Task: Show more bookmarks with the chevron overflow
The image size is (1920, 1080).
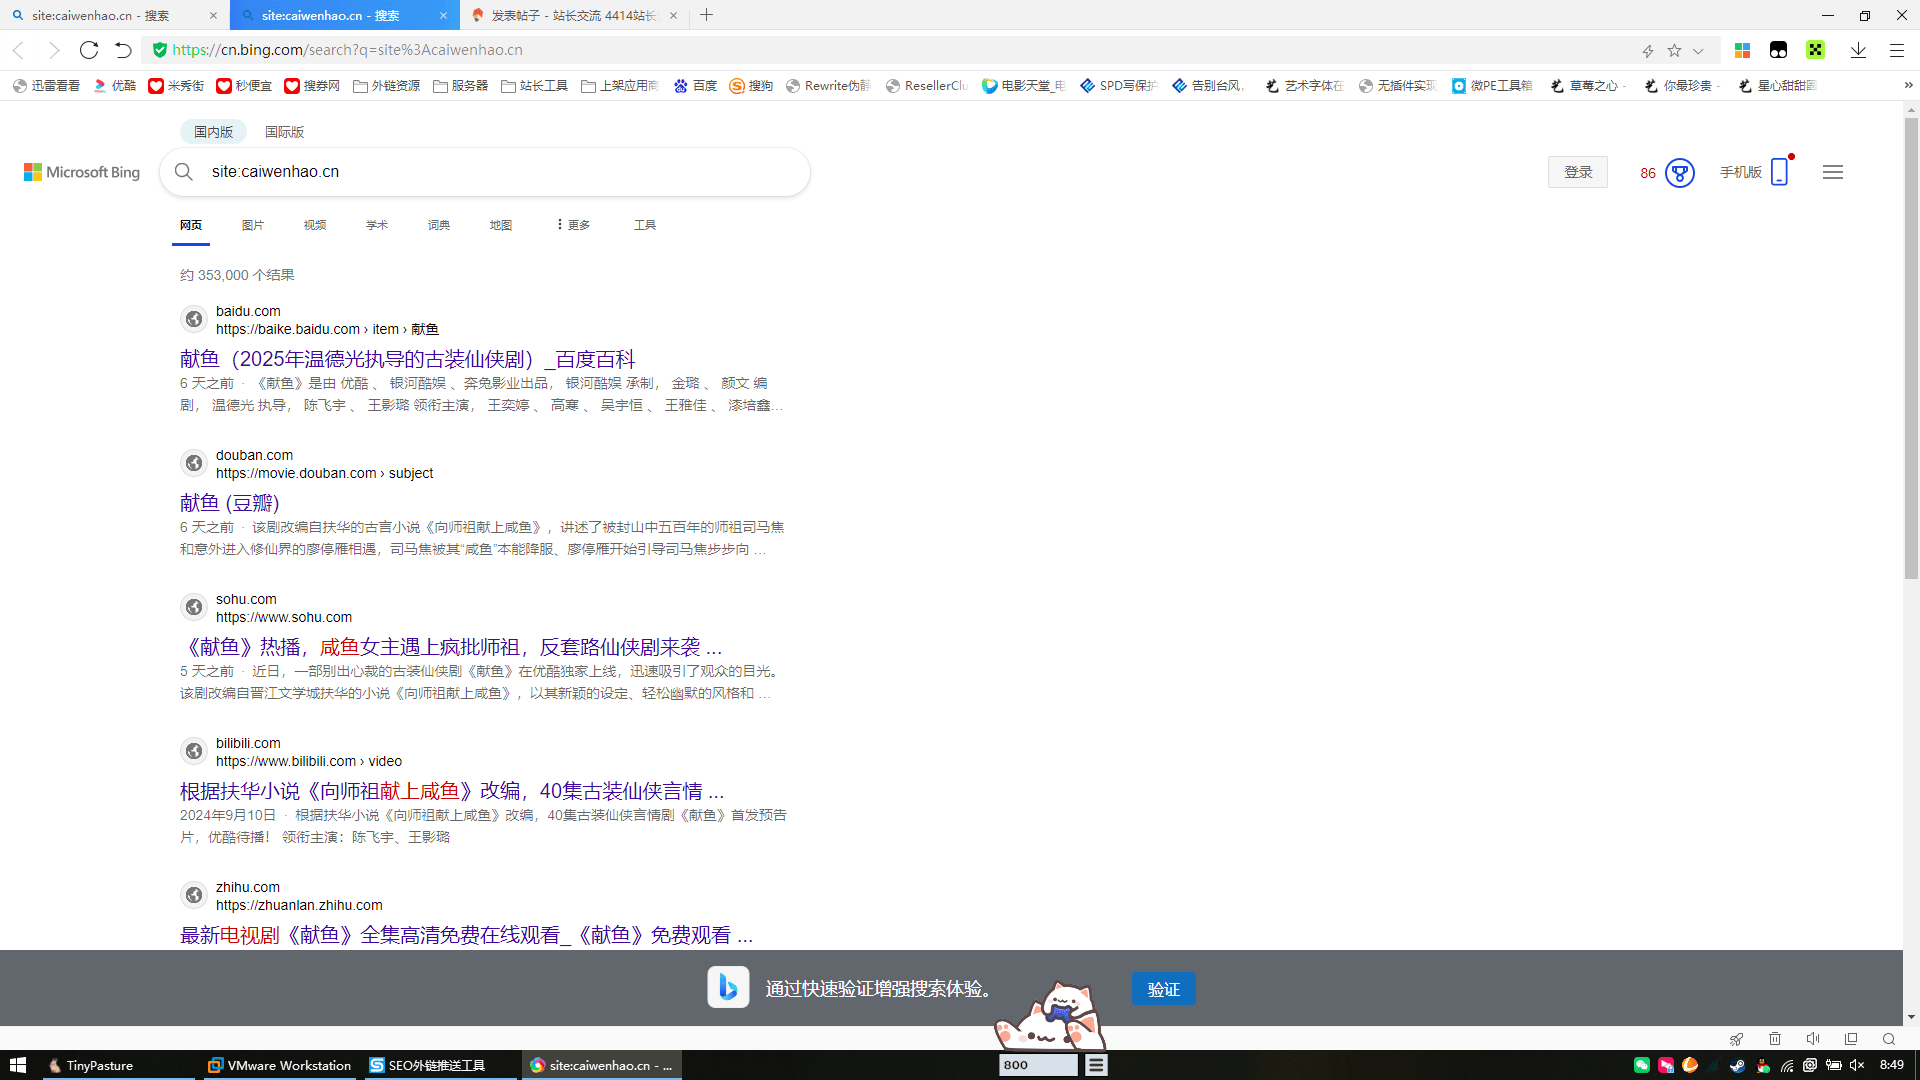Action: pos(1908,86)
